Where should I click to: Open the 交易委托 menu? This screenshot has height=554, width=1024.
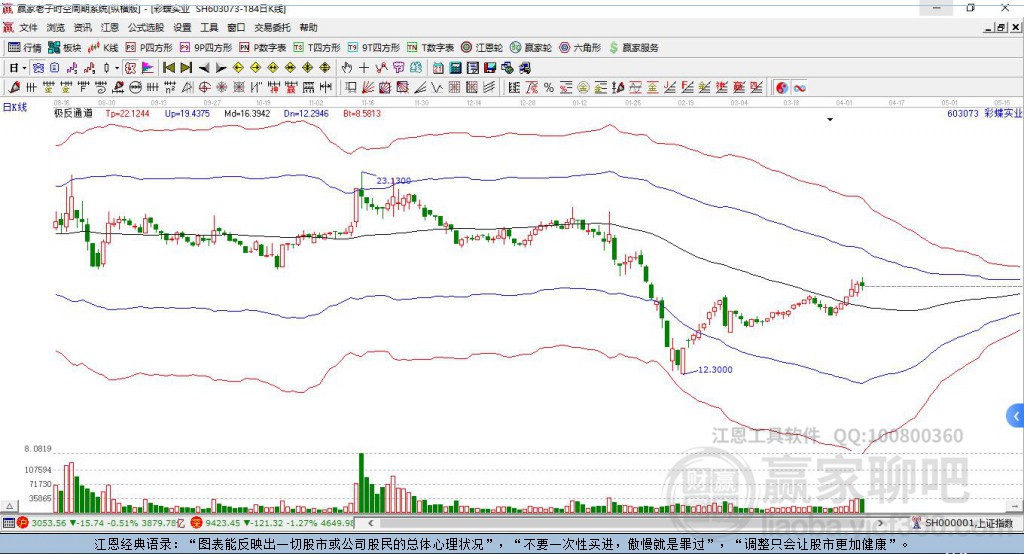pyautogui.click(x=272, y=27)
